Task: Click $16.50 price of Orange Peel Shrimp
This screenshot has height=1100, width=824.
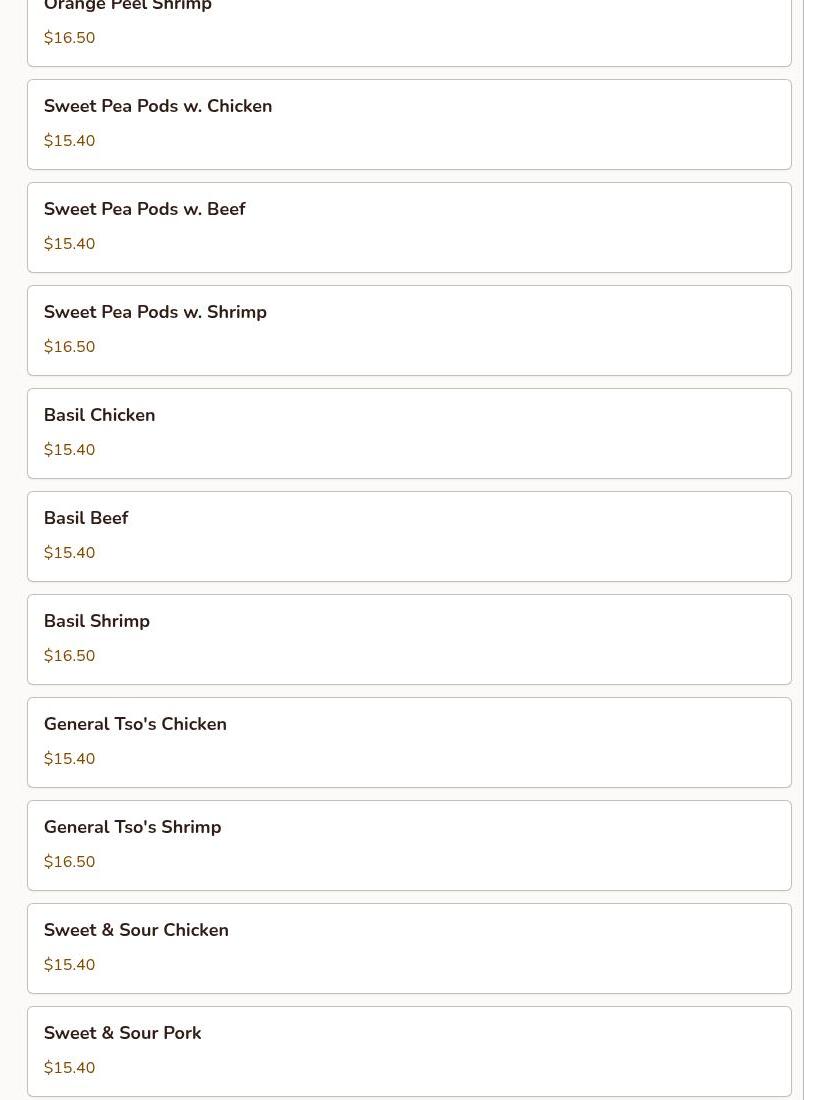Action: click(69, 38)
